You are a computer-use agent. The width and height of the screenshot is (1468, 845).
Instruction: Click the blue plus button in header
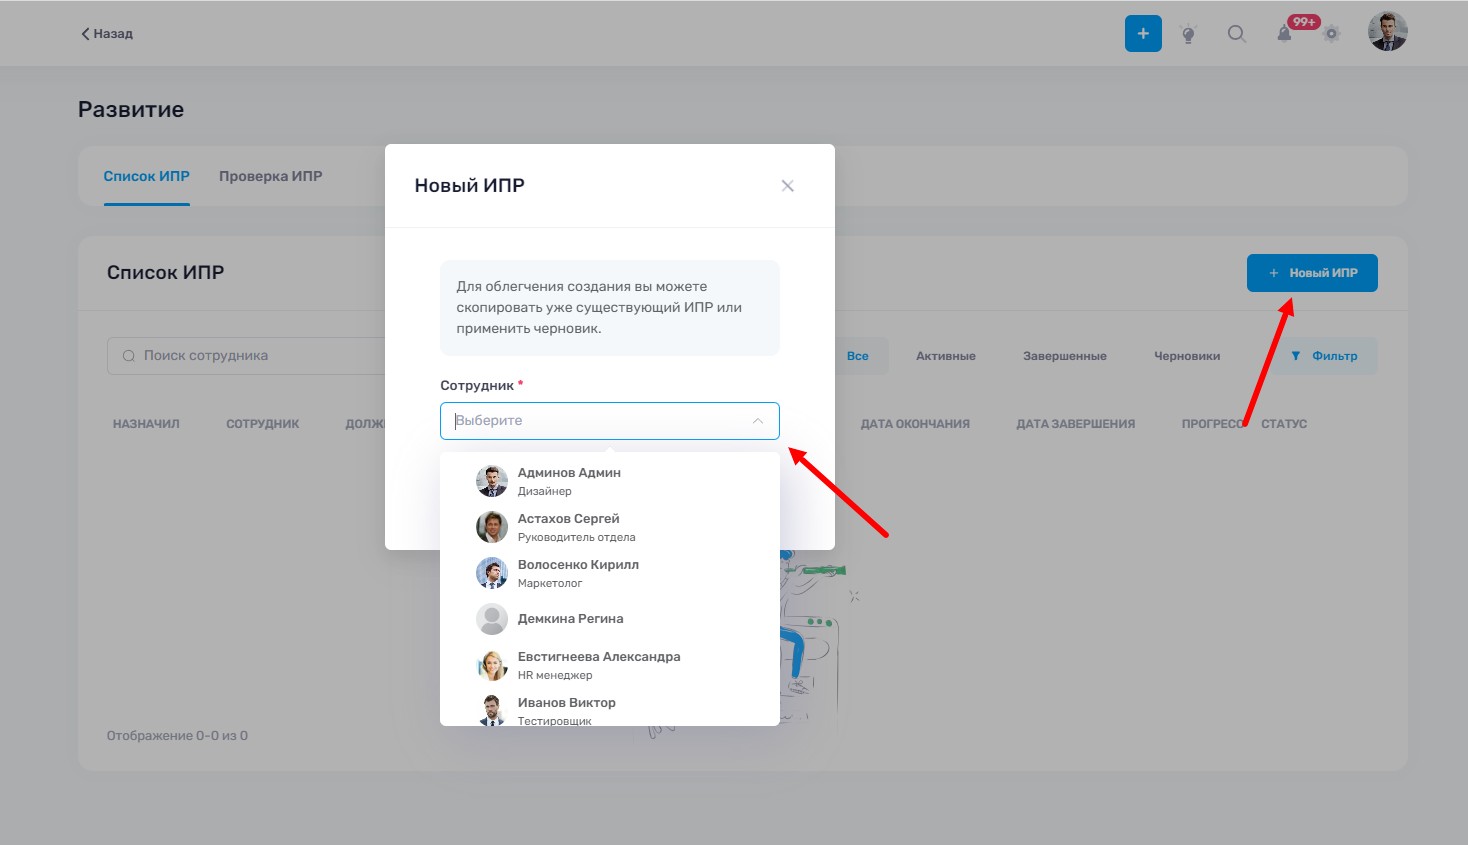[1143, 33]
